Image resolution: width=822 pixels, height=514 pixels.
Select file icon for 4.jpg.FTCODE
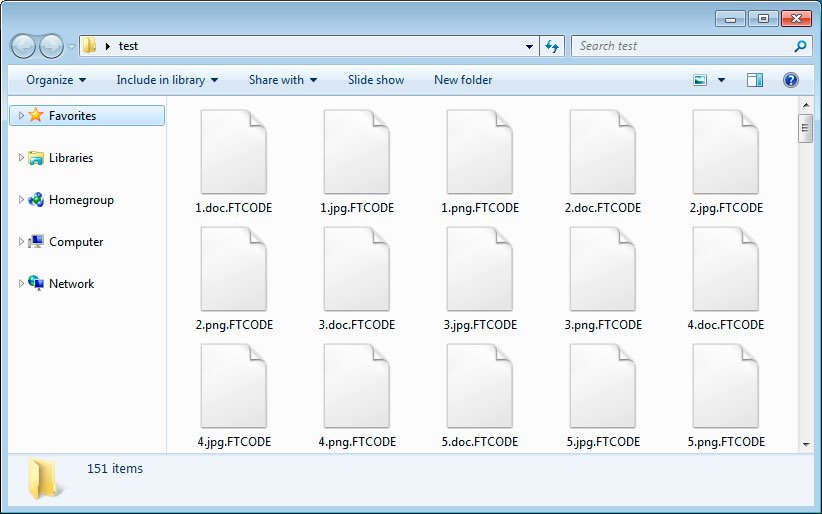(234, 386)
